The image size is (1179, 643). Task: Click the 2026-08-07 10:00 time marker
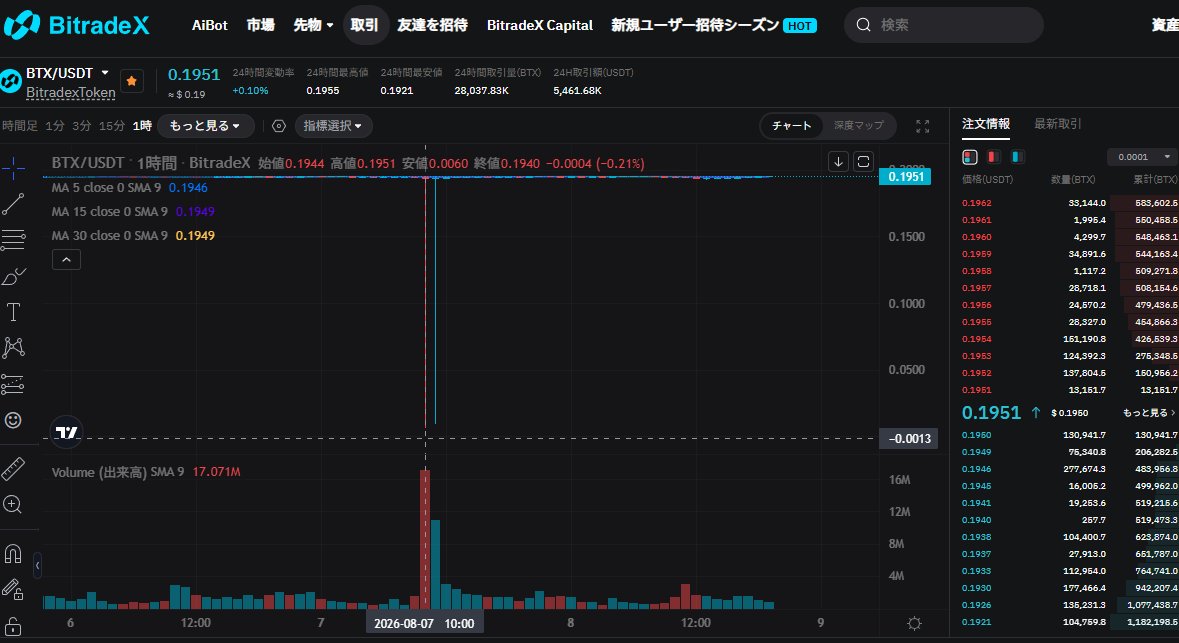click(x=424, y=623)
